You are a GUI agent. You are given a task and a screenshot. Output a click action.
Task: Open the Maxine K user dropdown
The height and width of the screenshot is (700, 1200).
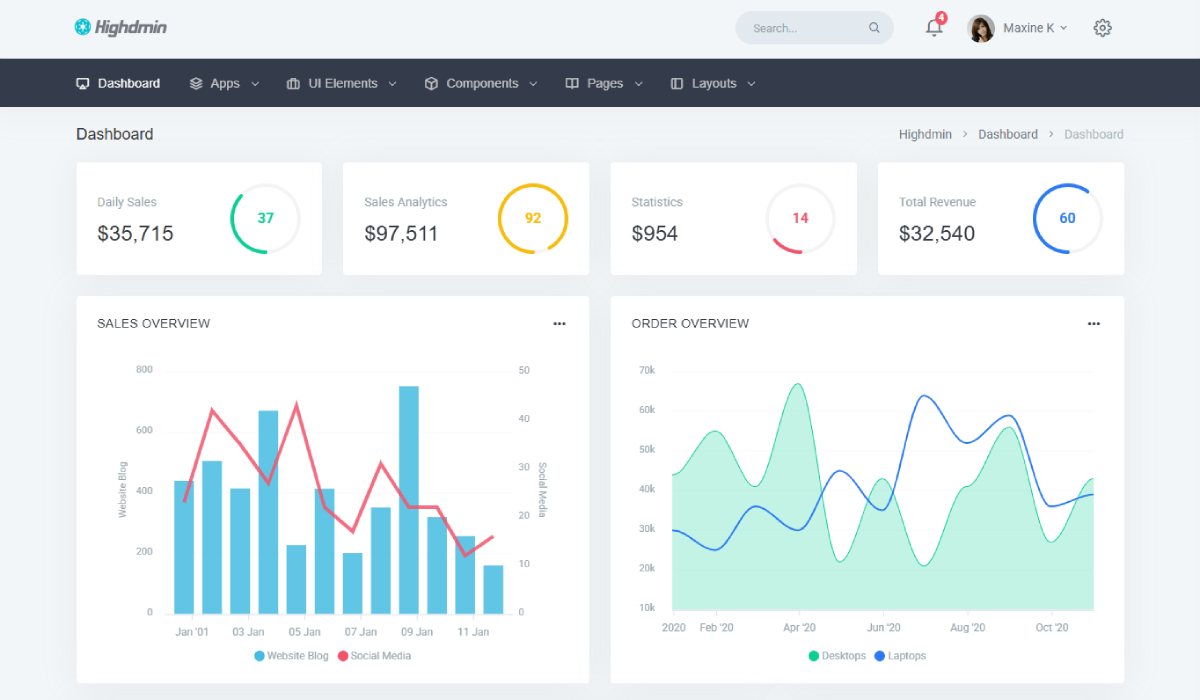1035,28
